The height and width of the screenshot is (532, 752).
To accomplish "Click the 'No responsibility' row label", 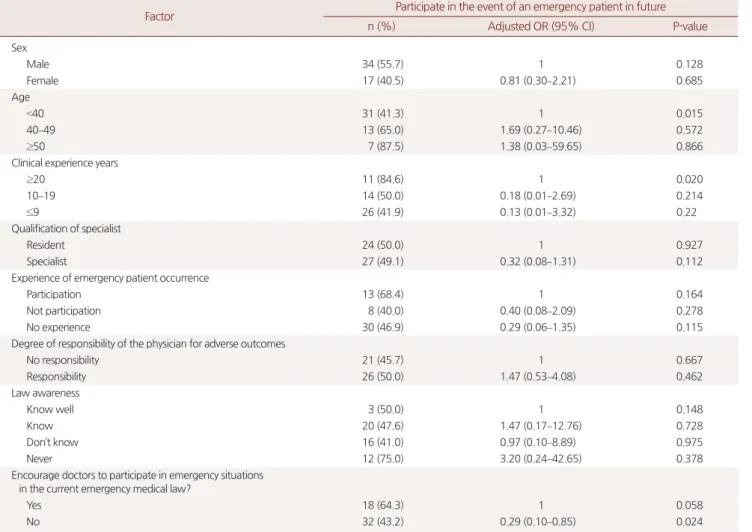I will [x=62, y=360].
